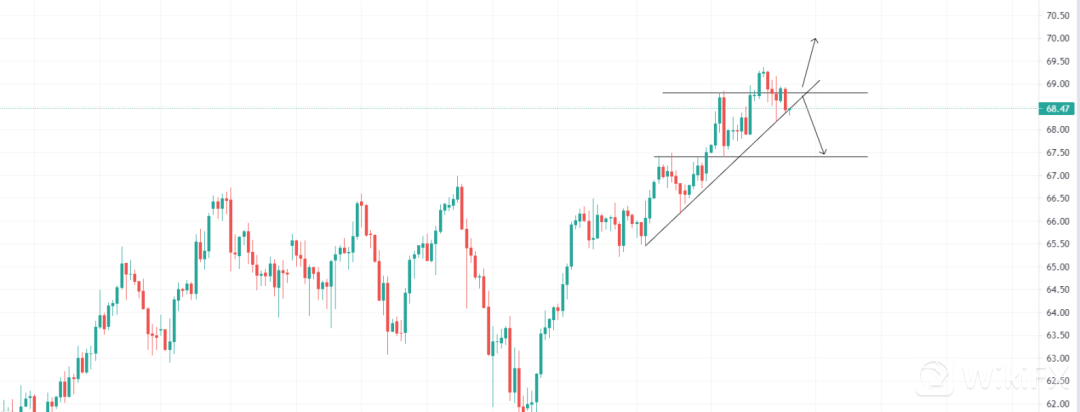Click the 67.50 price axis label

click(x=1059, y=153)
